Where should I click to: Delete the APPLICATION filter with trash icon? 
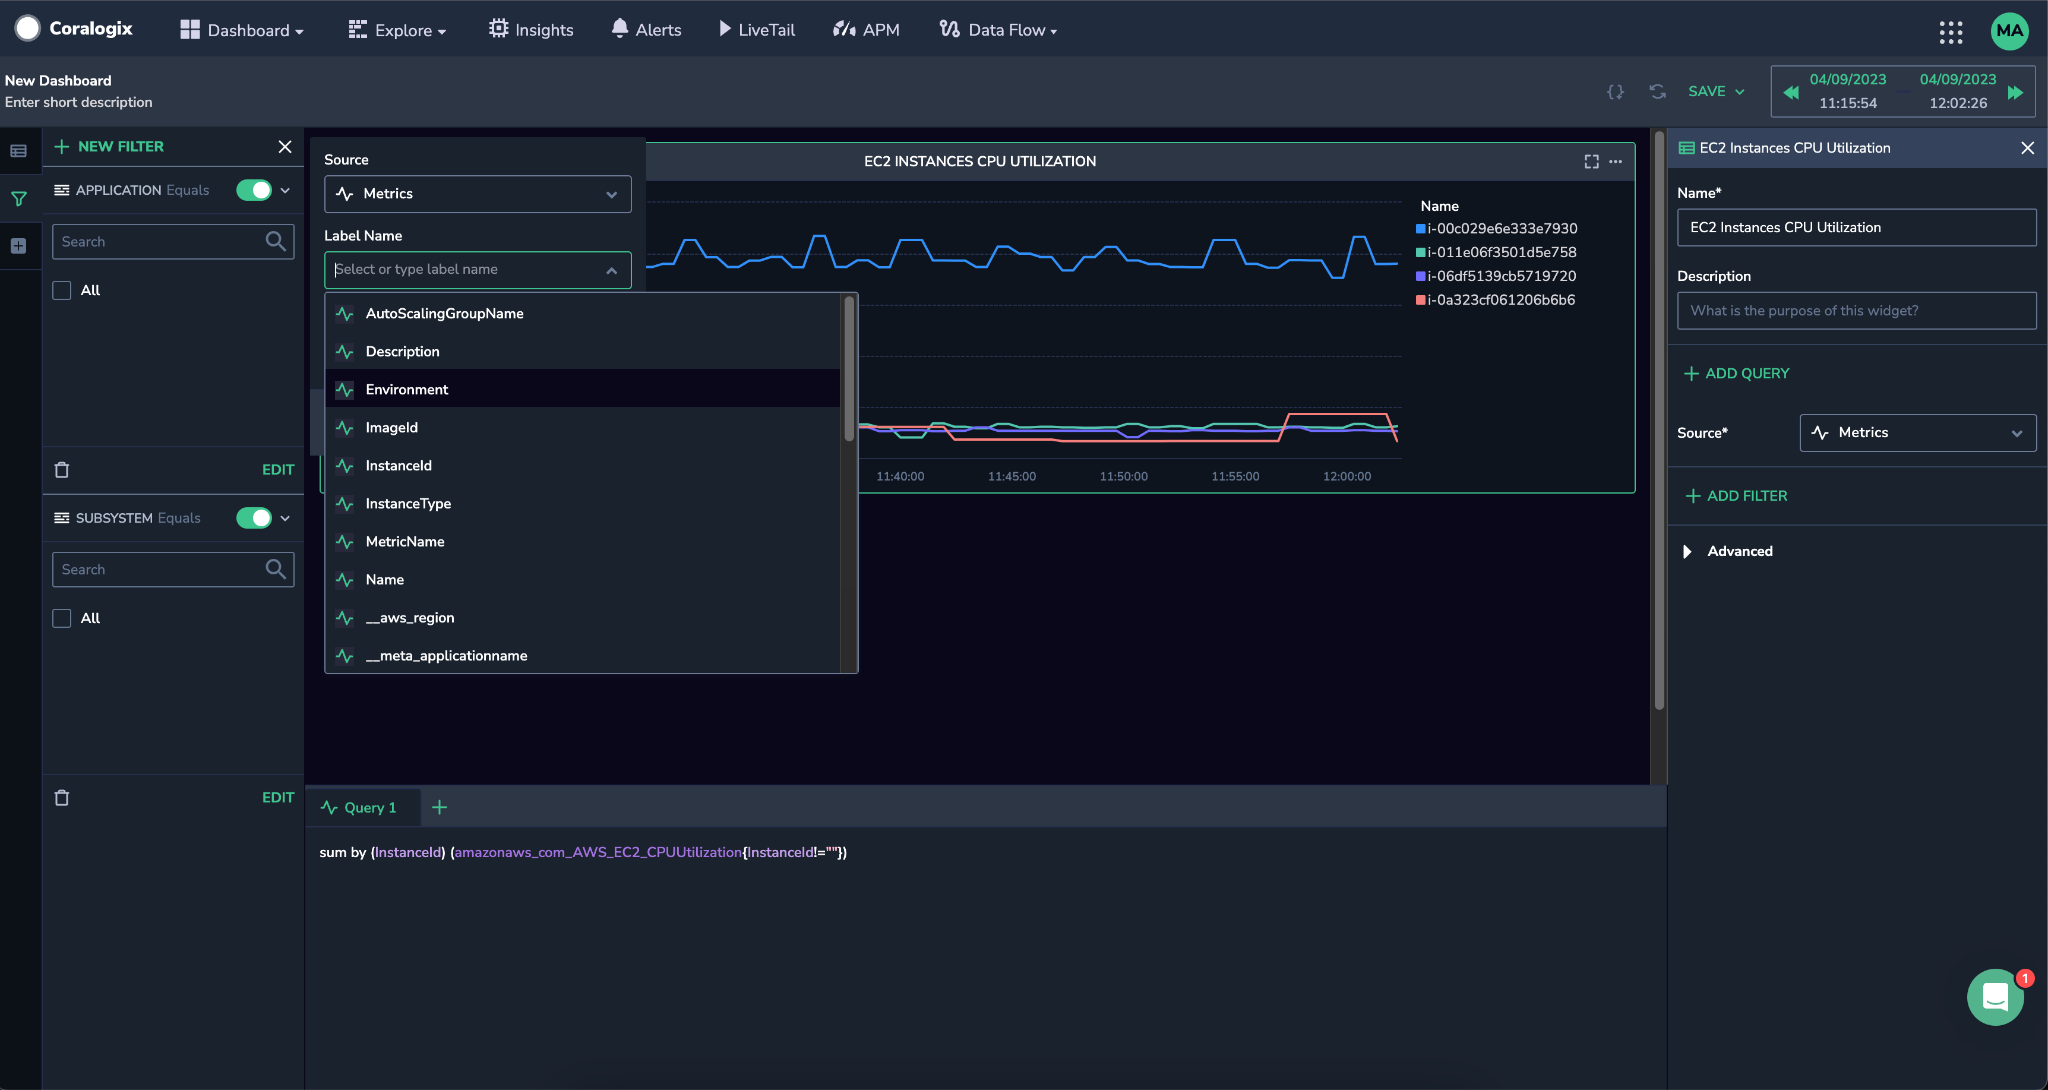click(62, 470)
